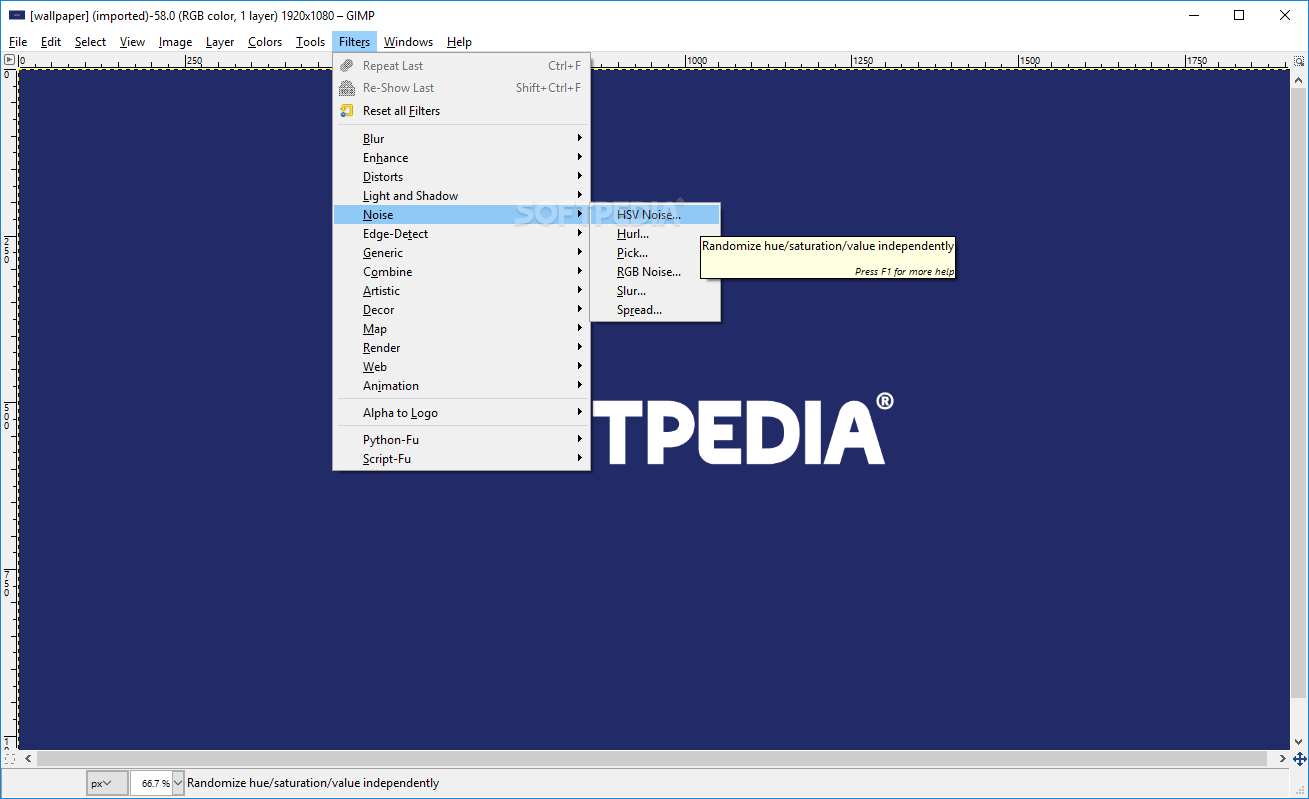This screenshot has width=1309, height=799.
Task: Open the Decor filters submenu
Action: tap(462, 310)
